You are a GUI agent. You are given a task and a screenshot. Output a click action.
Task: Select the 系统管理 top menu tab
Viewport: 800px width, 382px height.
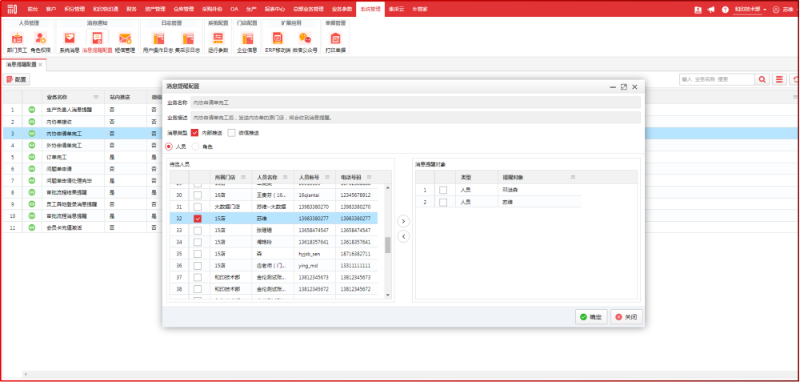tap(370, 9)
